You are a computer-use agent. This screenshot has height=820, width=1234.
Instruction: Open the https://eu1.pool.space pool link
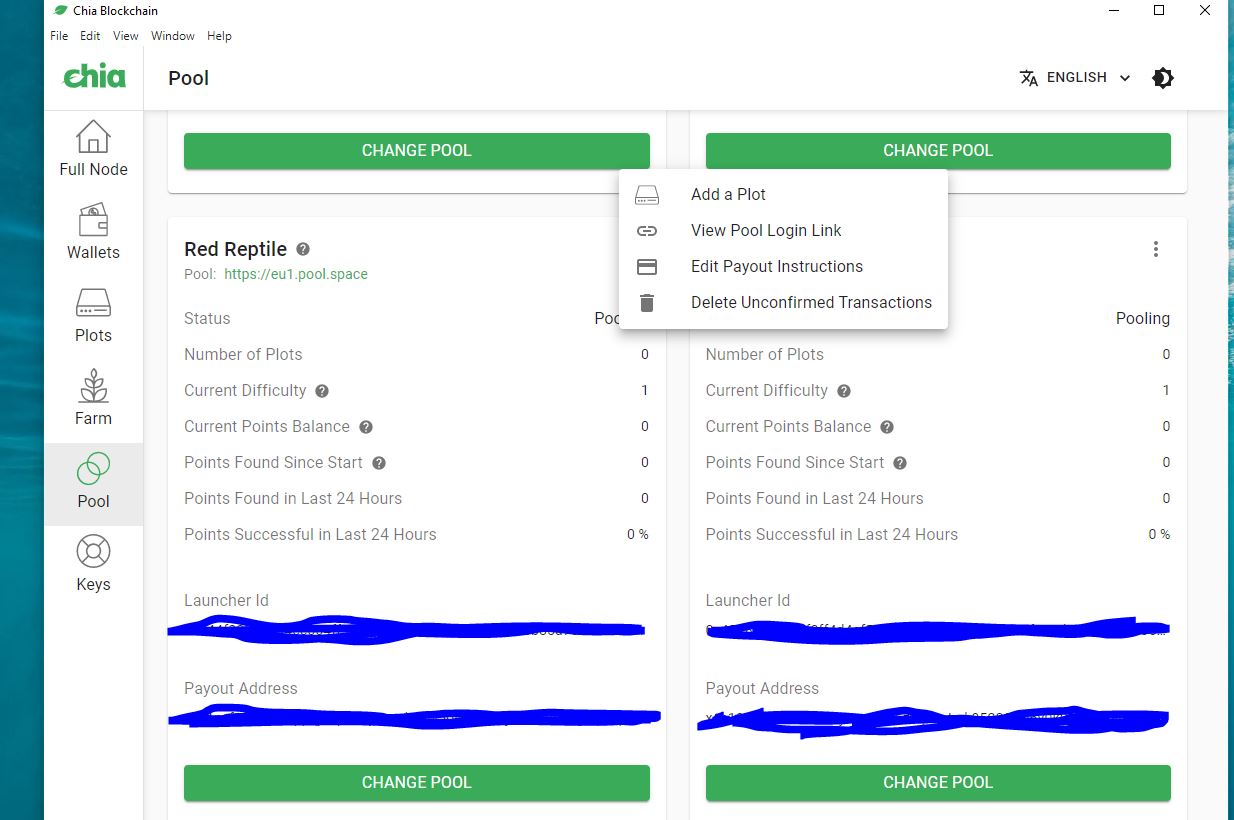click(x=296, y=274)
